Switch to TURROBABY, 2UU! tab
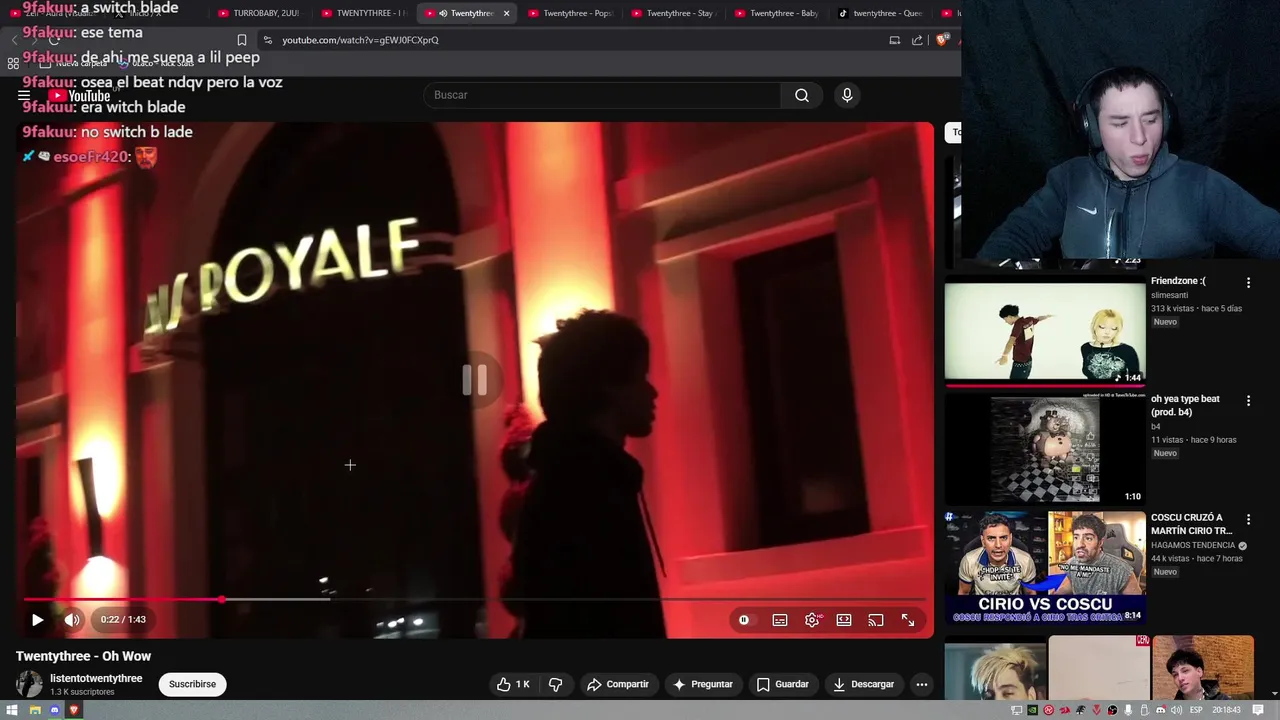Screen dimensions: 1280x720 coord(258,13)
